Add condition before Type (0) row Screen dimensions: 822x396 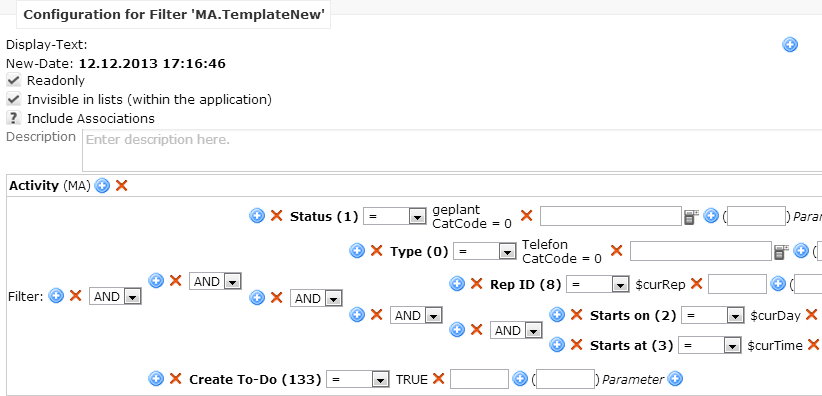[x=357, y=251]
